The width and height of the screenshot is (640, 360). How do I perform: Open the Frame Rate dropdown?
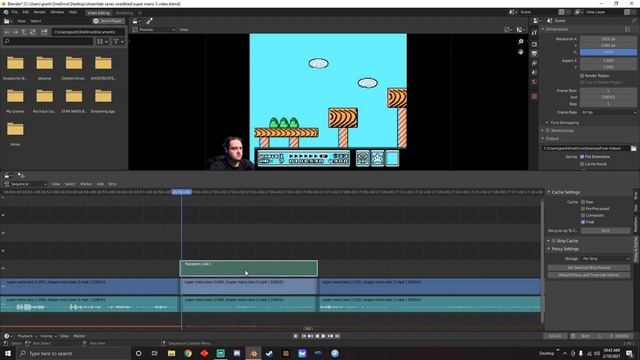click(x=608, y=112)
